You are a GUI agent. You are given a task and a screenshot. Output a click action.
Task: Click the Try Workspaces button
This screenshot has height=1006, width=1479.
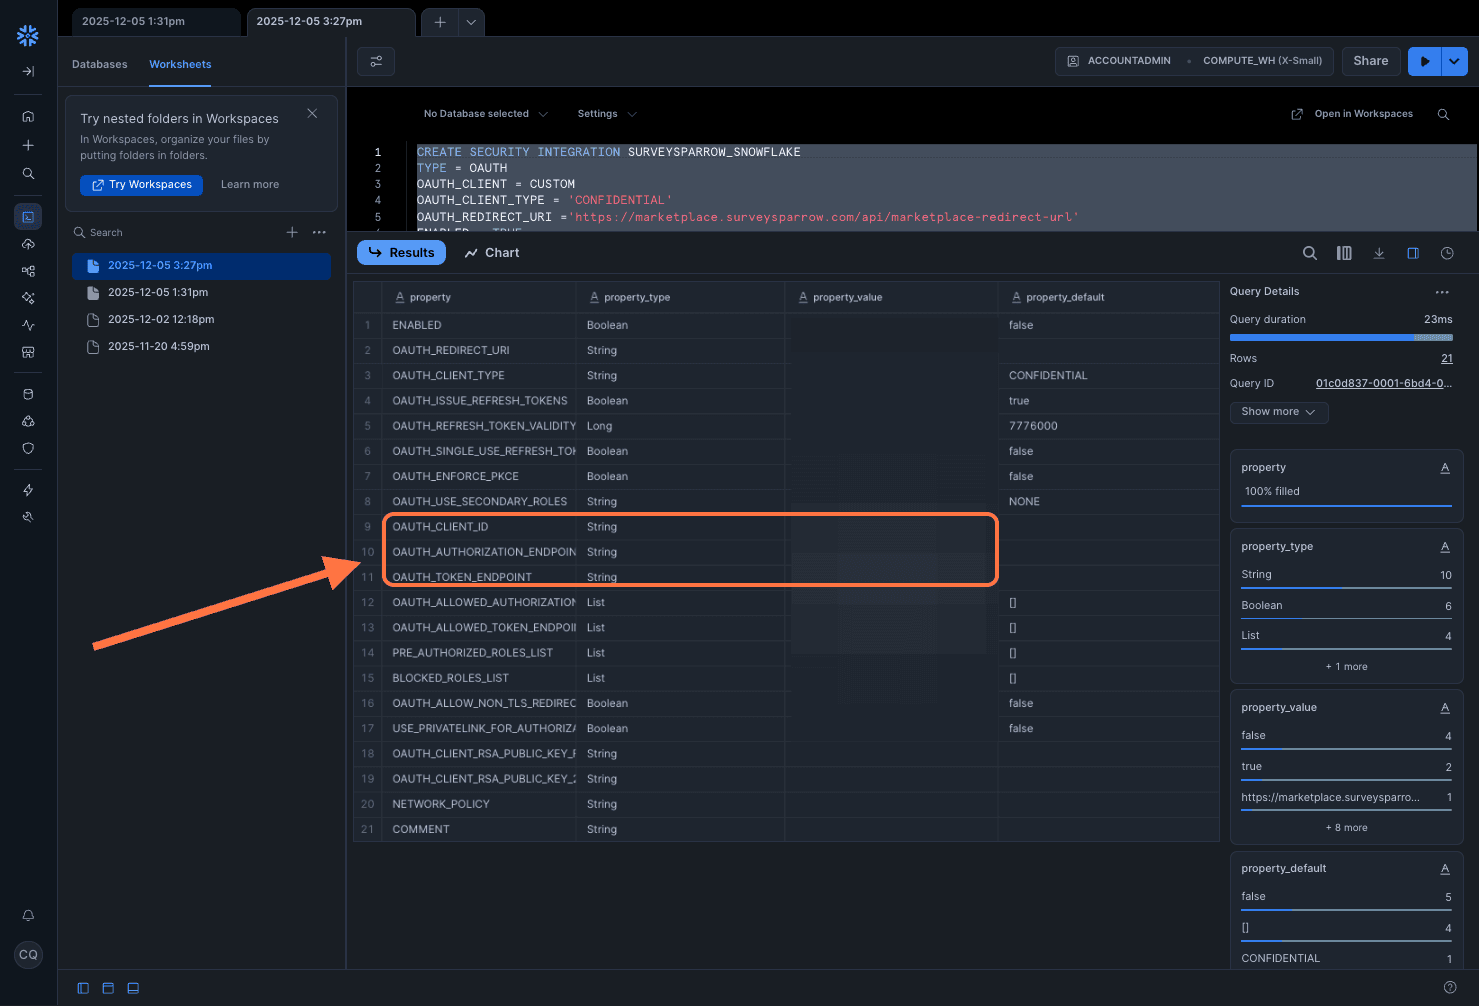(x=141, y=185)
